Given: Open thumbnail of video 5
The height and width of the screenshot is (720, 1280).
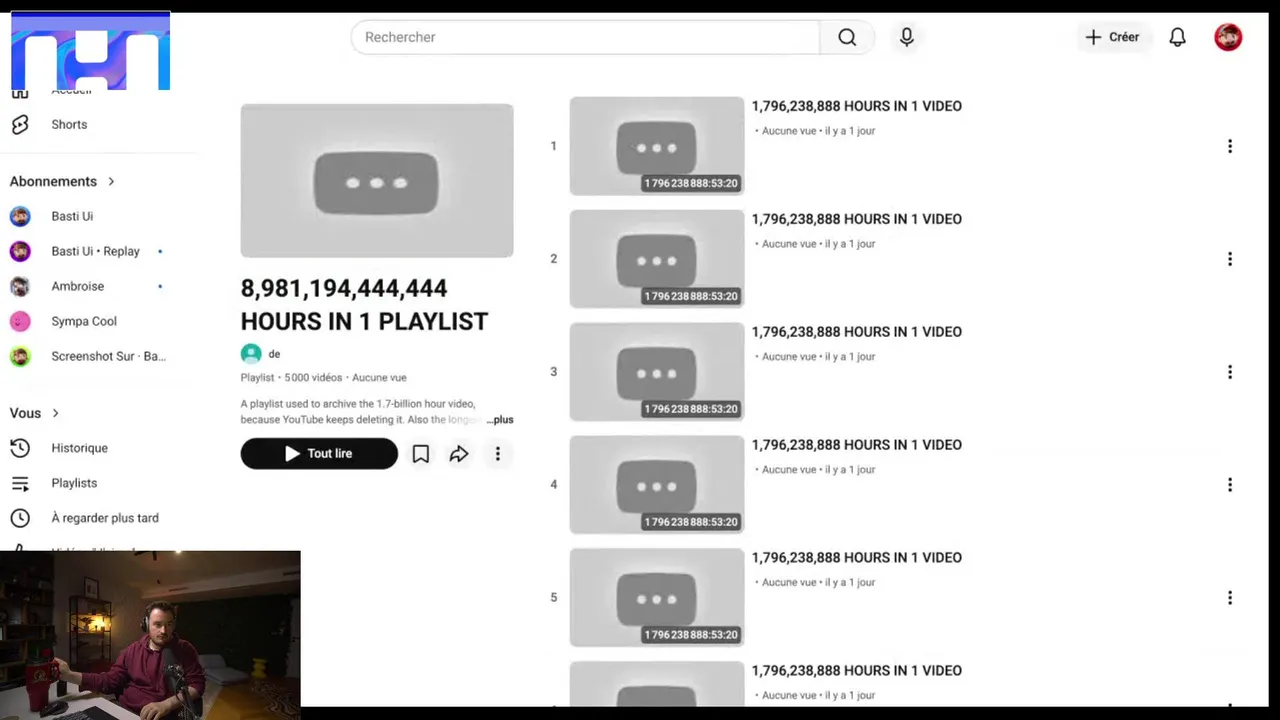Looking at the screenshot, I should 657,598.
